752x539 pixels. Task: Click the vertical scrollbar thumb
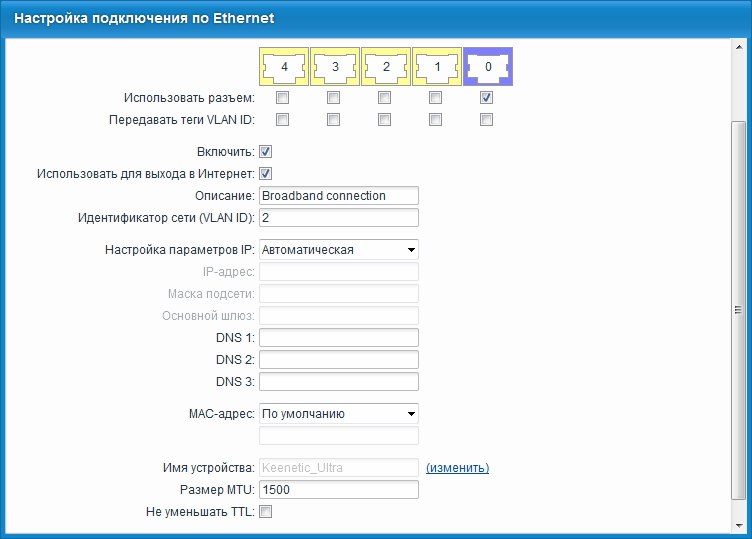coord(738,310)
